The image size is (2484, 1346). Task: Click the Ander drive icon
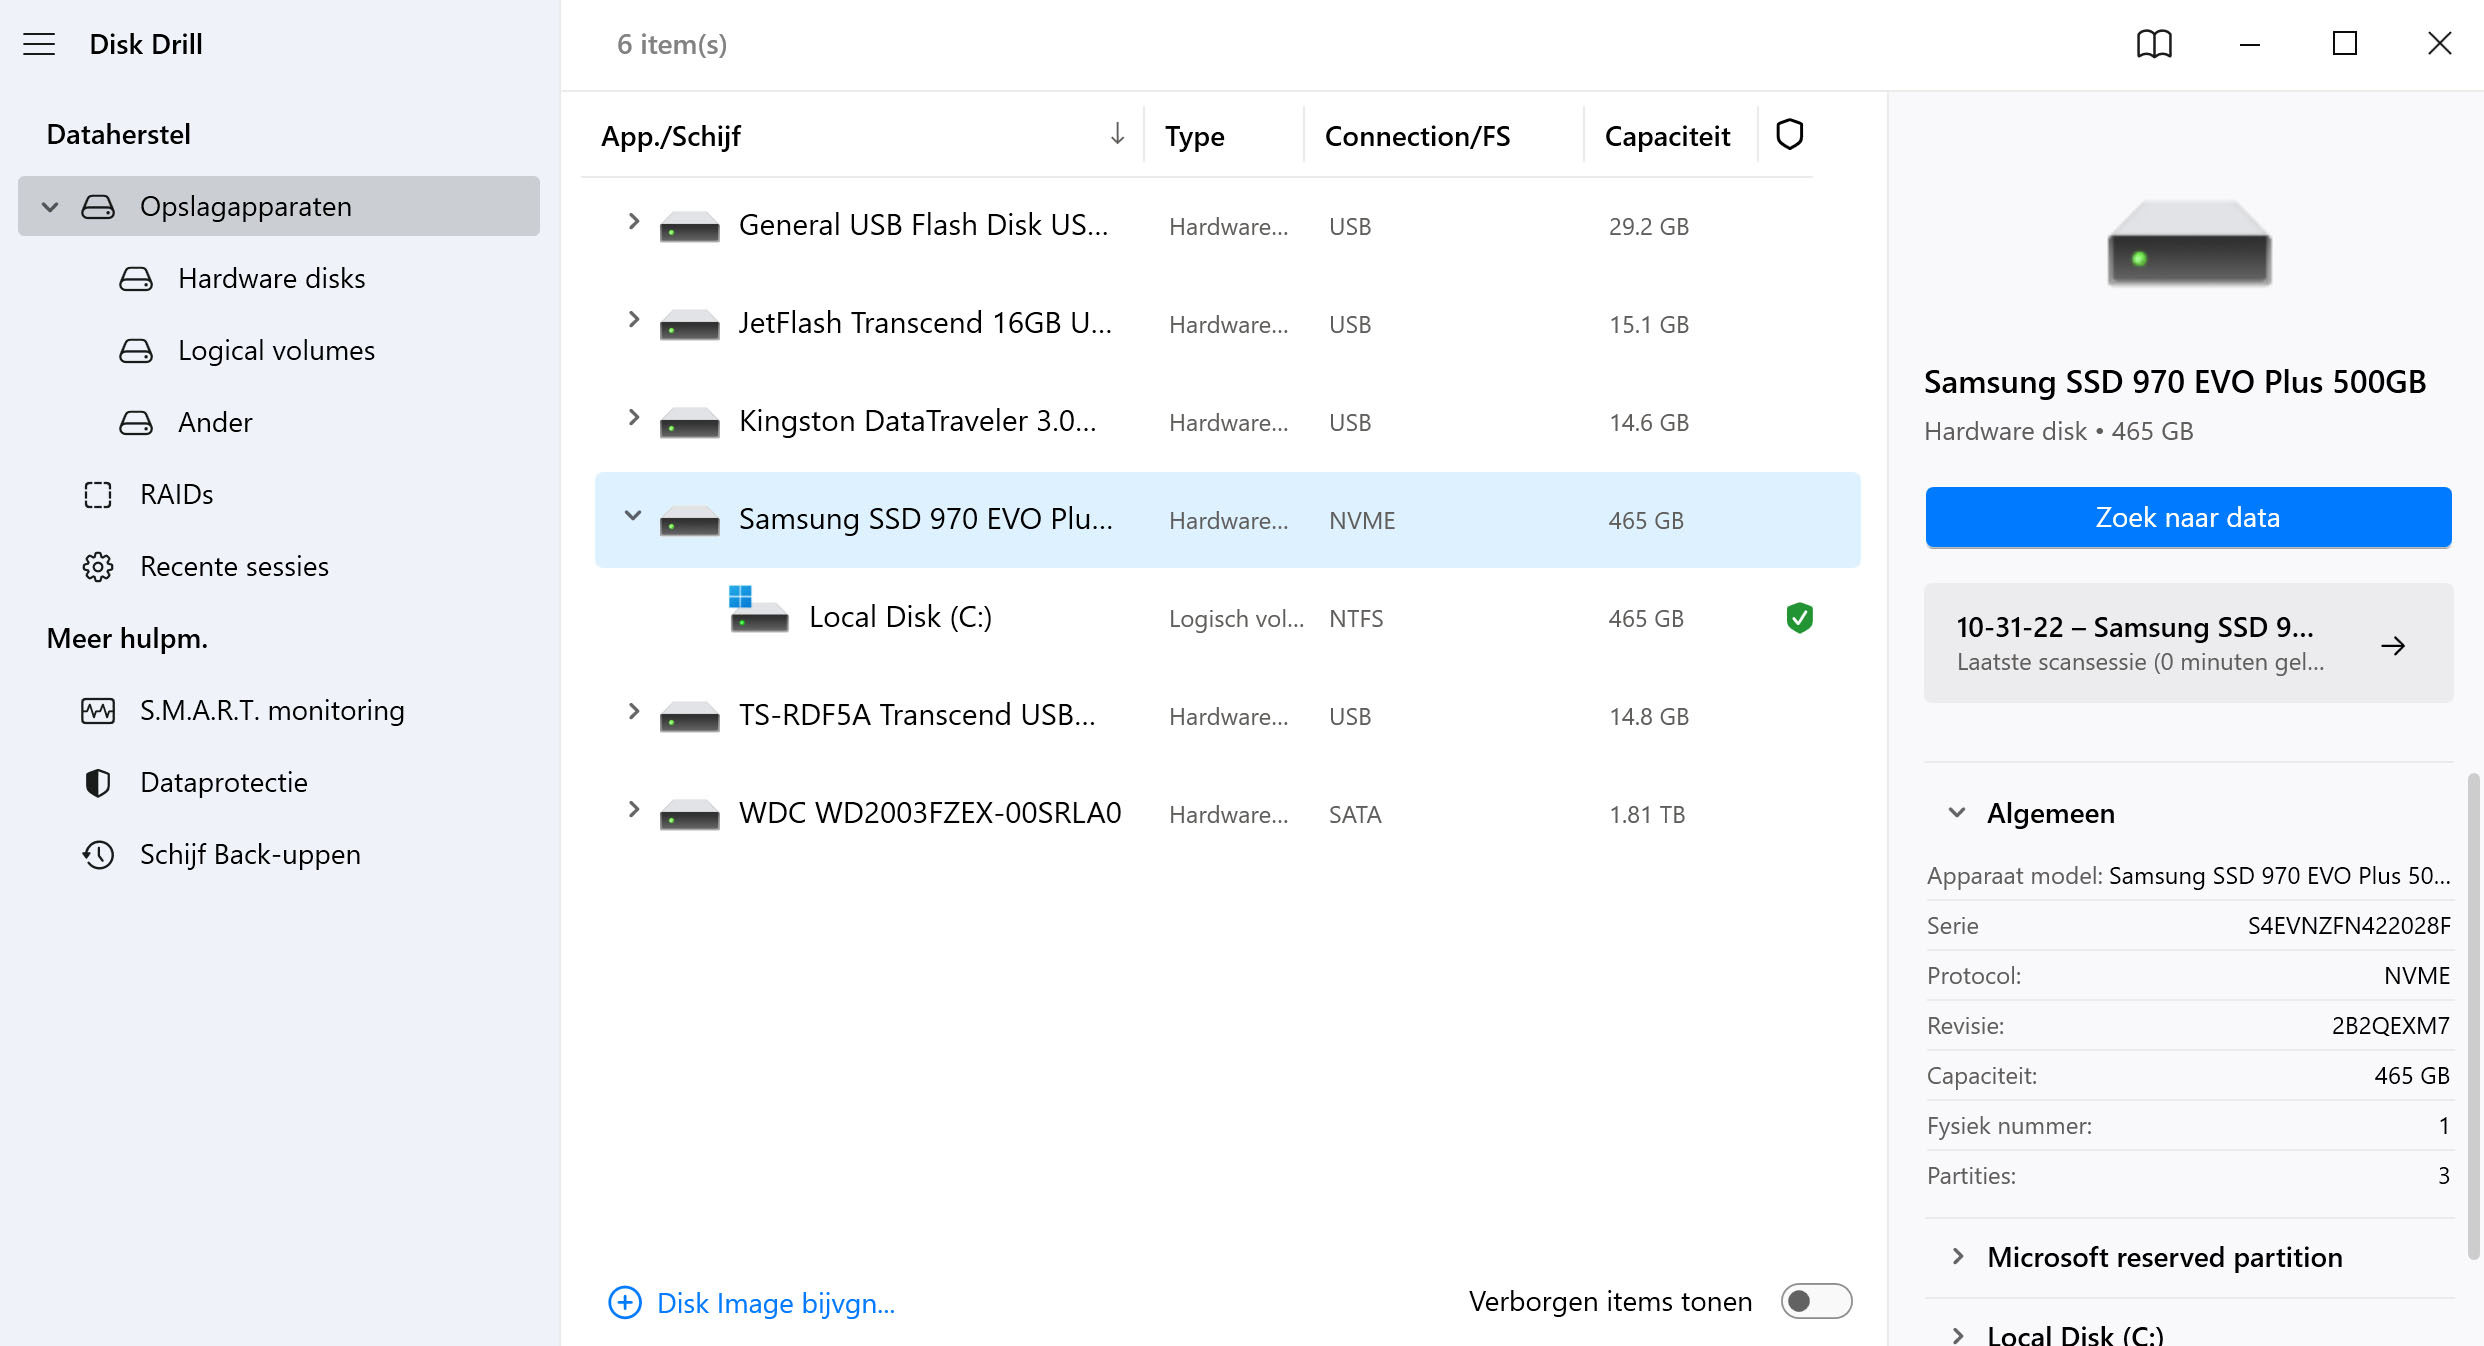pyautogui.click(x=136, y=423)
